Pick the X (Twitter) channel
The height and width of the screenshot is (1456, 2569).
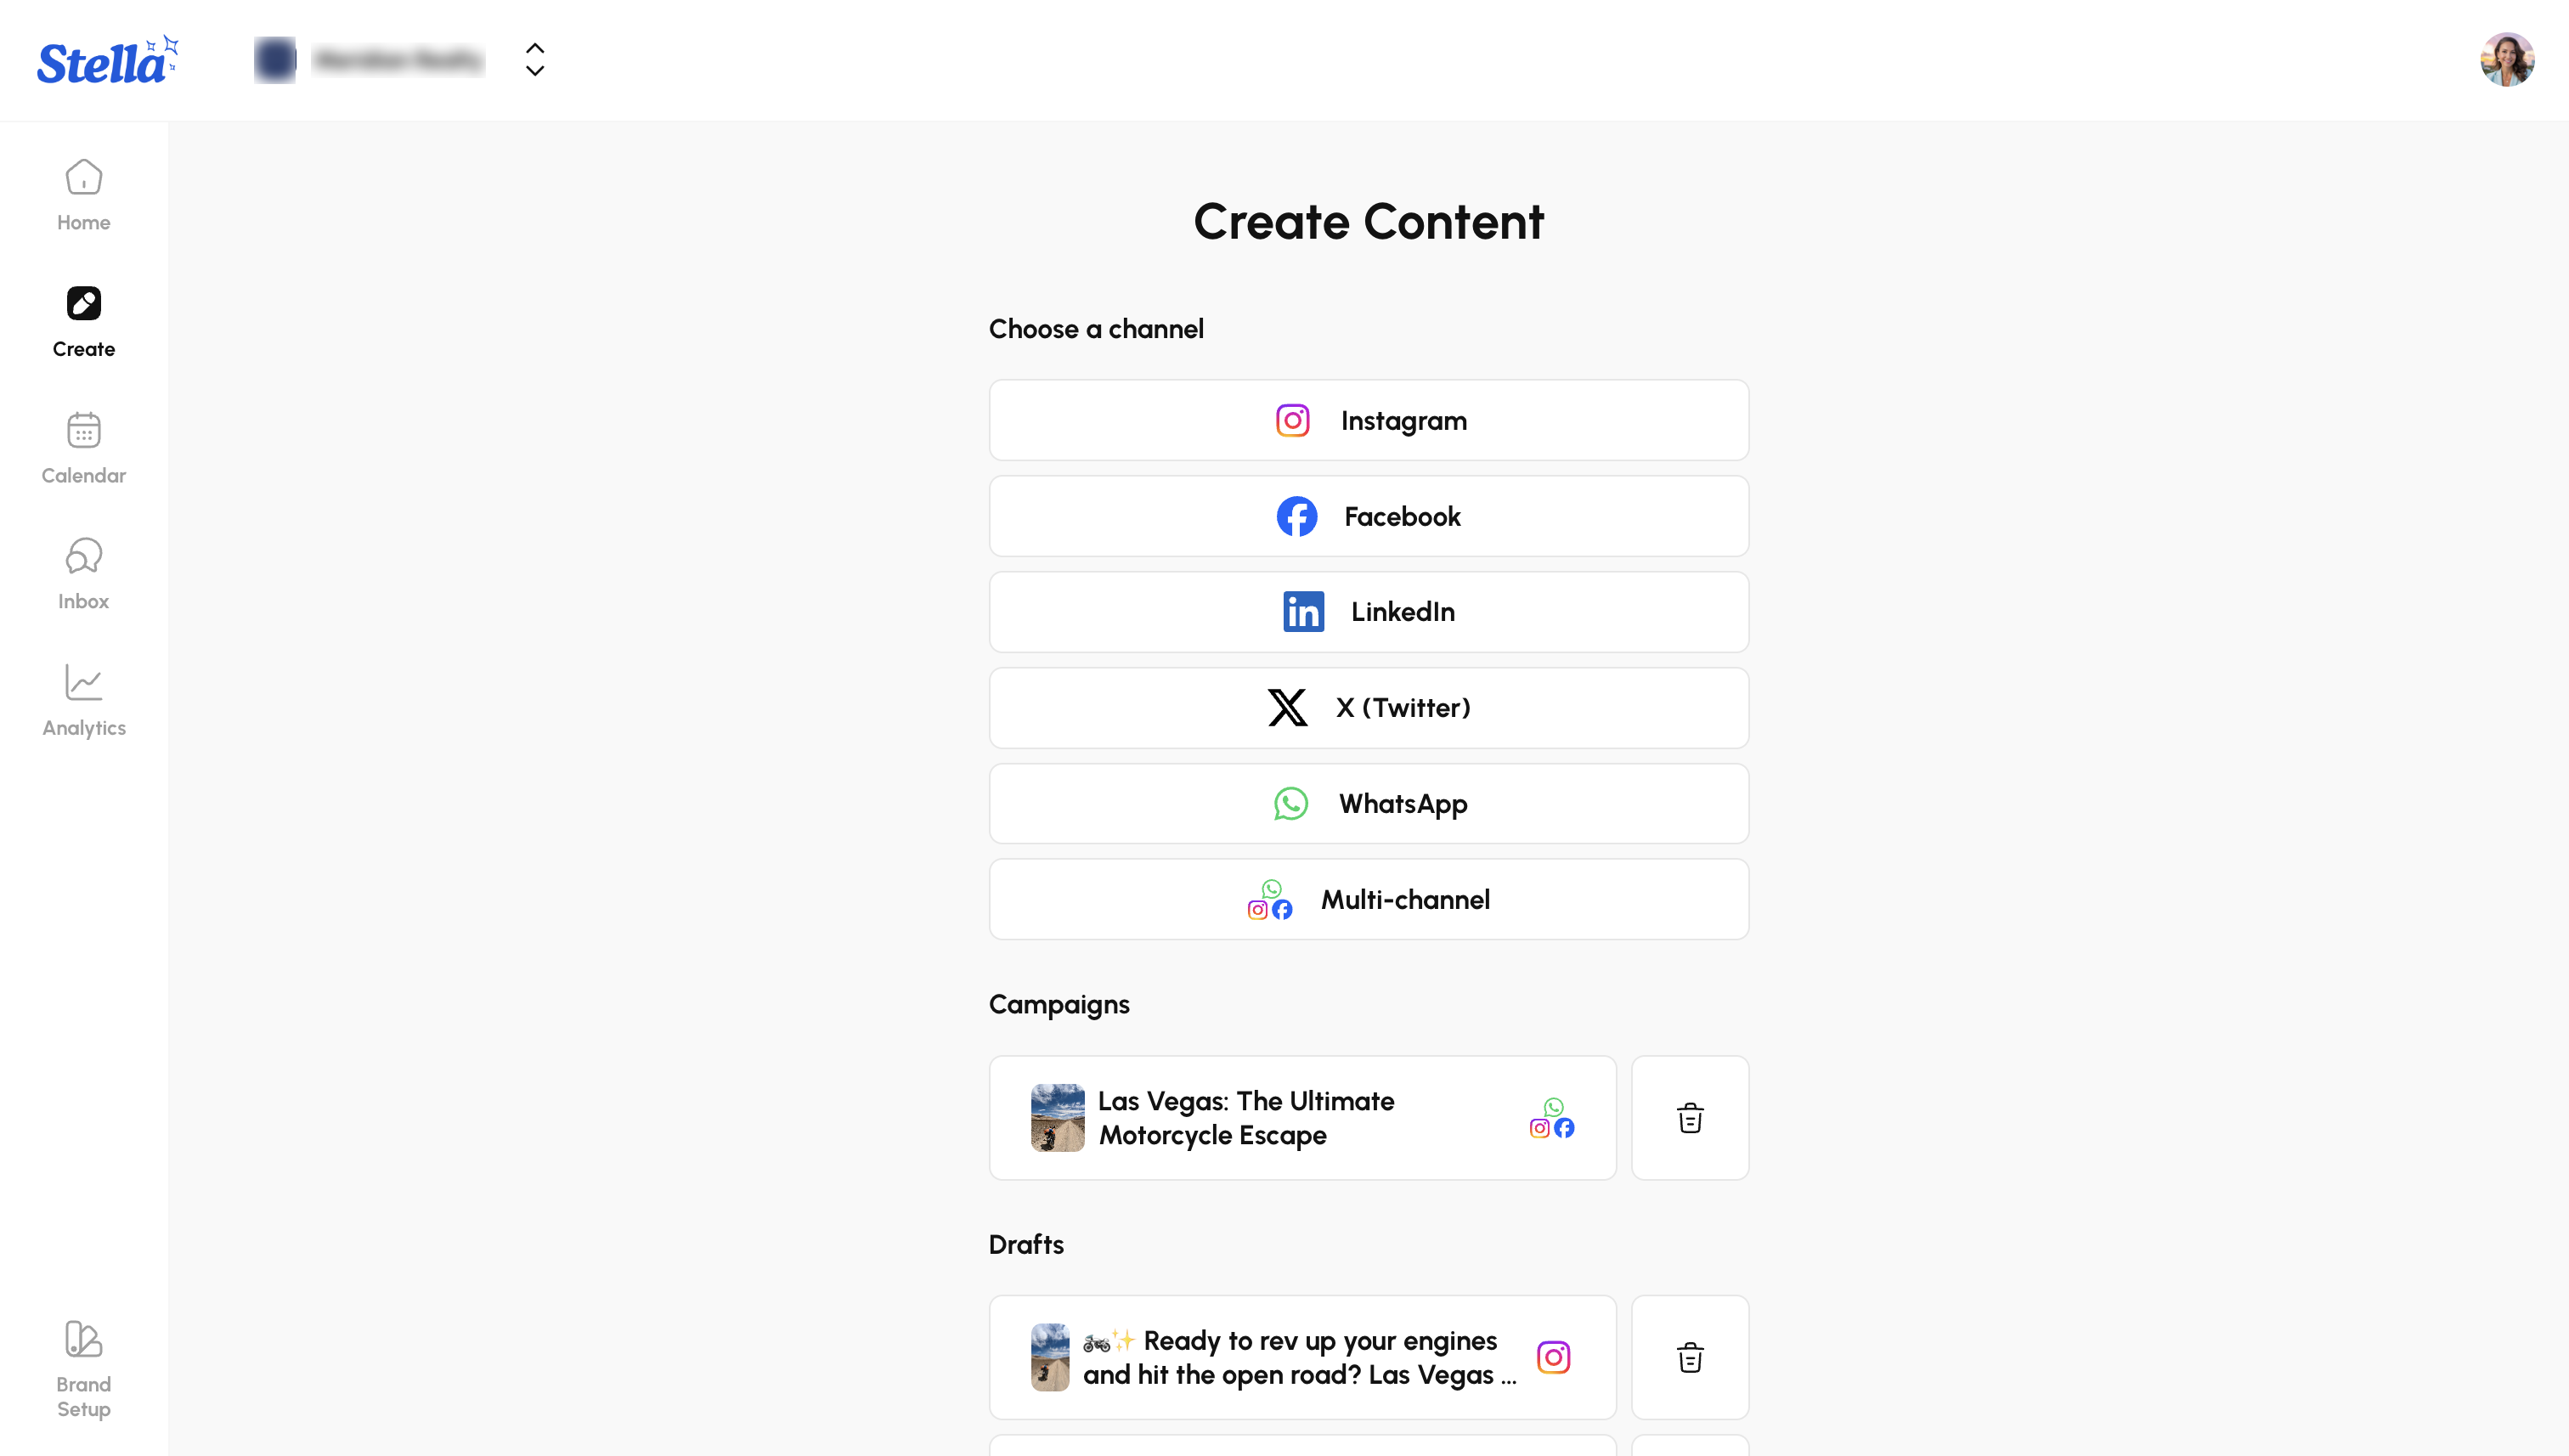click(x=1369, y=708)
